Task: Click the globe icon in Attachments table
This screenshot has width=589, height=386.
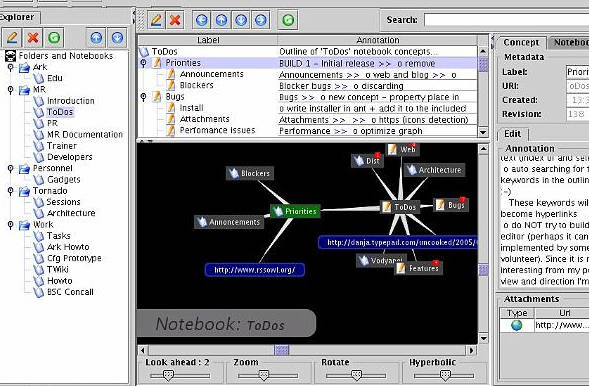Action: [x=517, y=325]
